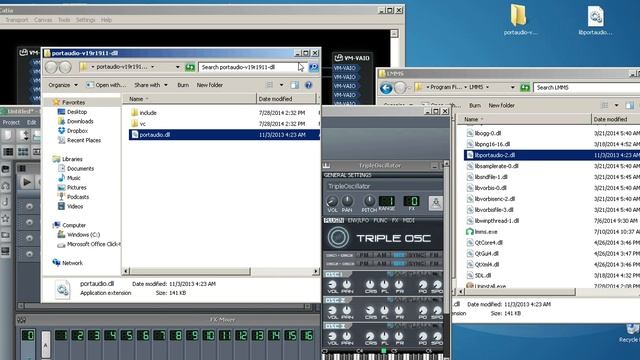Open the music-note samples sidebar tab in LMMS

pyautogui.click(x=6, y=201)
